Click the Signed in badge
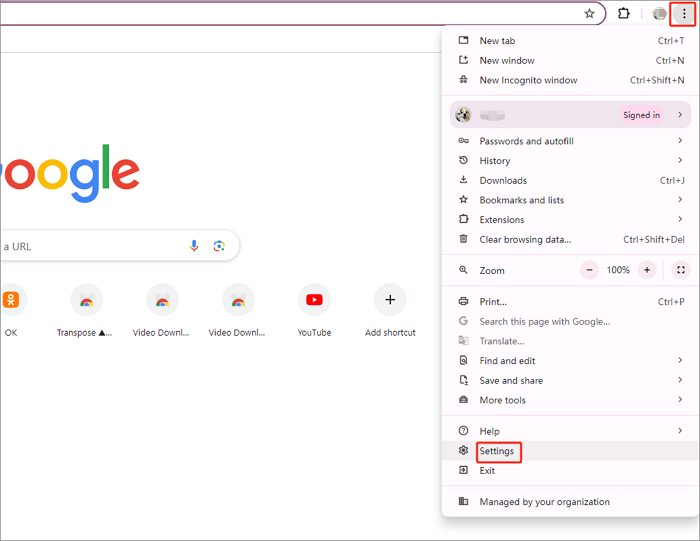The image size is (700, 541). click(641, 115)
